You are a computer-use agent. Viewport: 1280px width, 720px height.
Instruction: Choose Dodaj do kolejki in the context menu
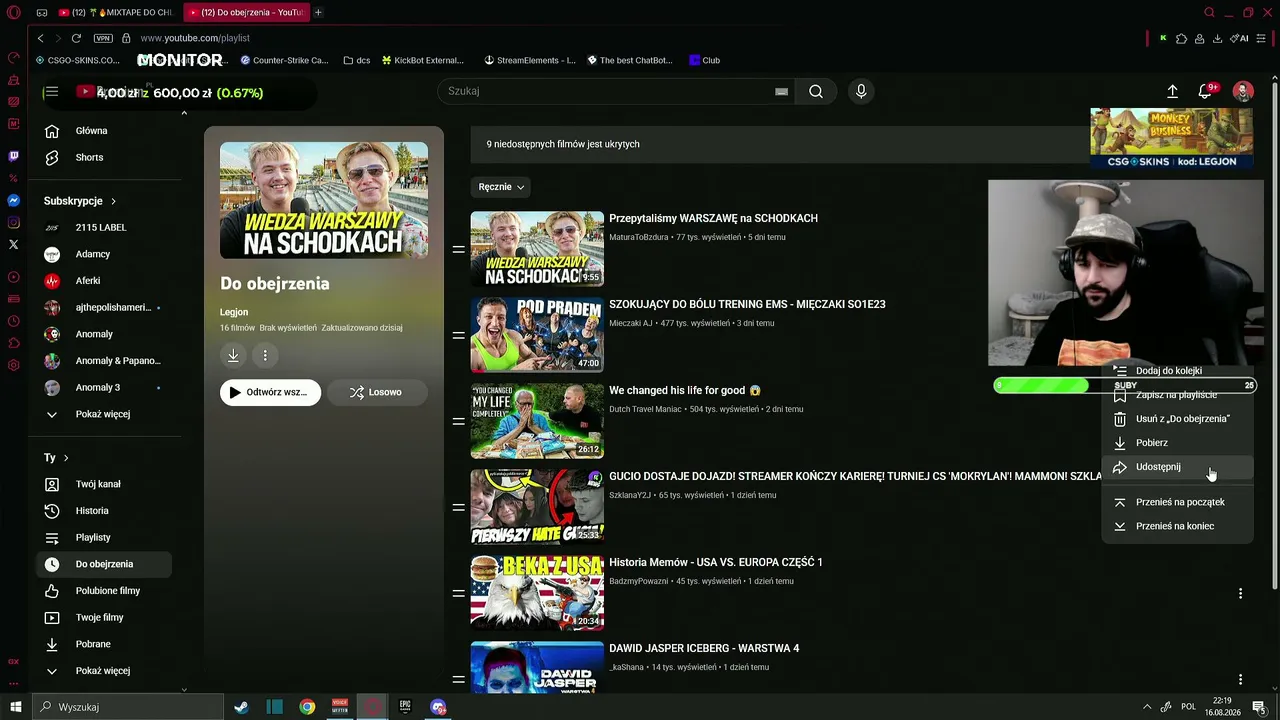point(1177,371)
